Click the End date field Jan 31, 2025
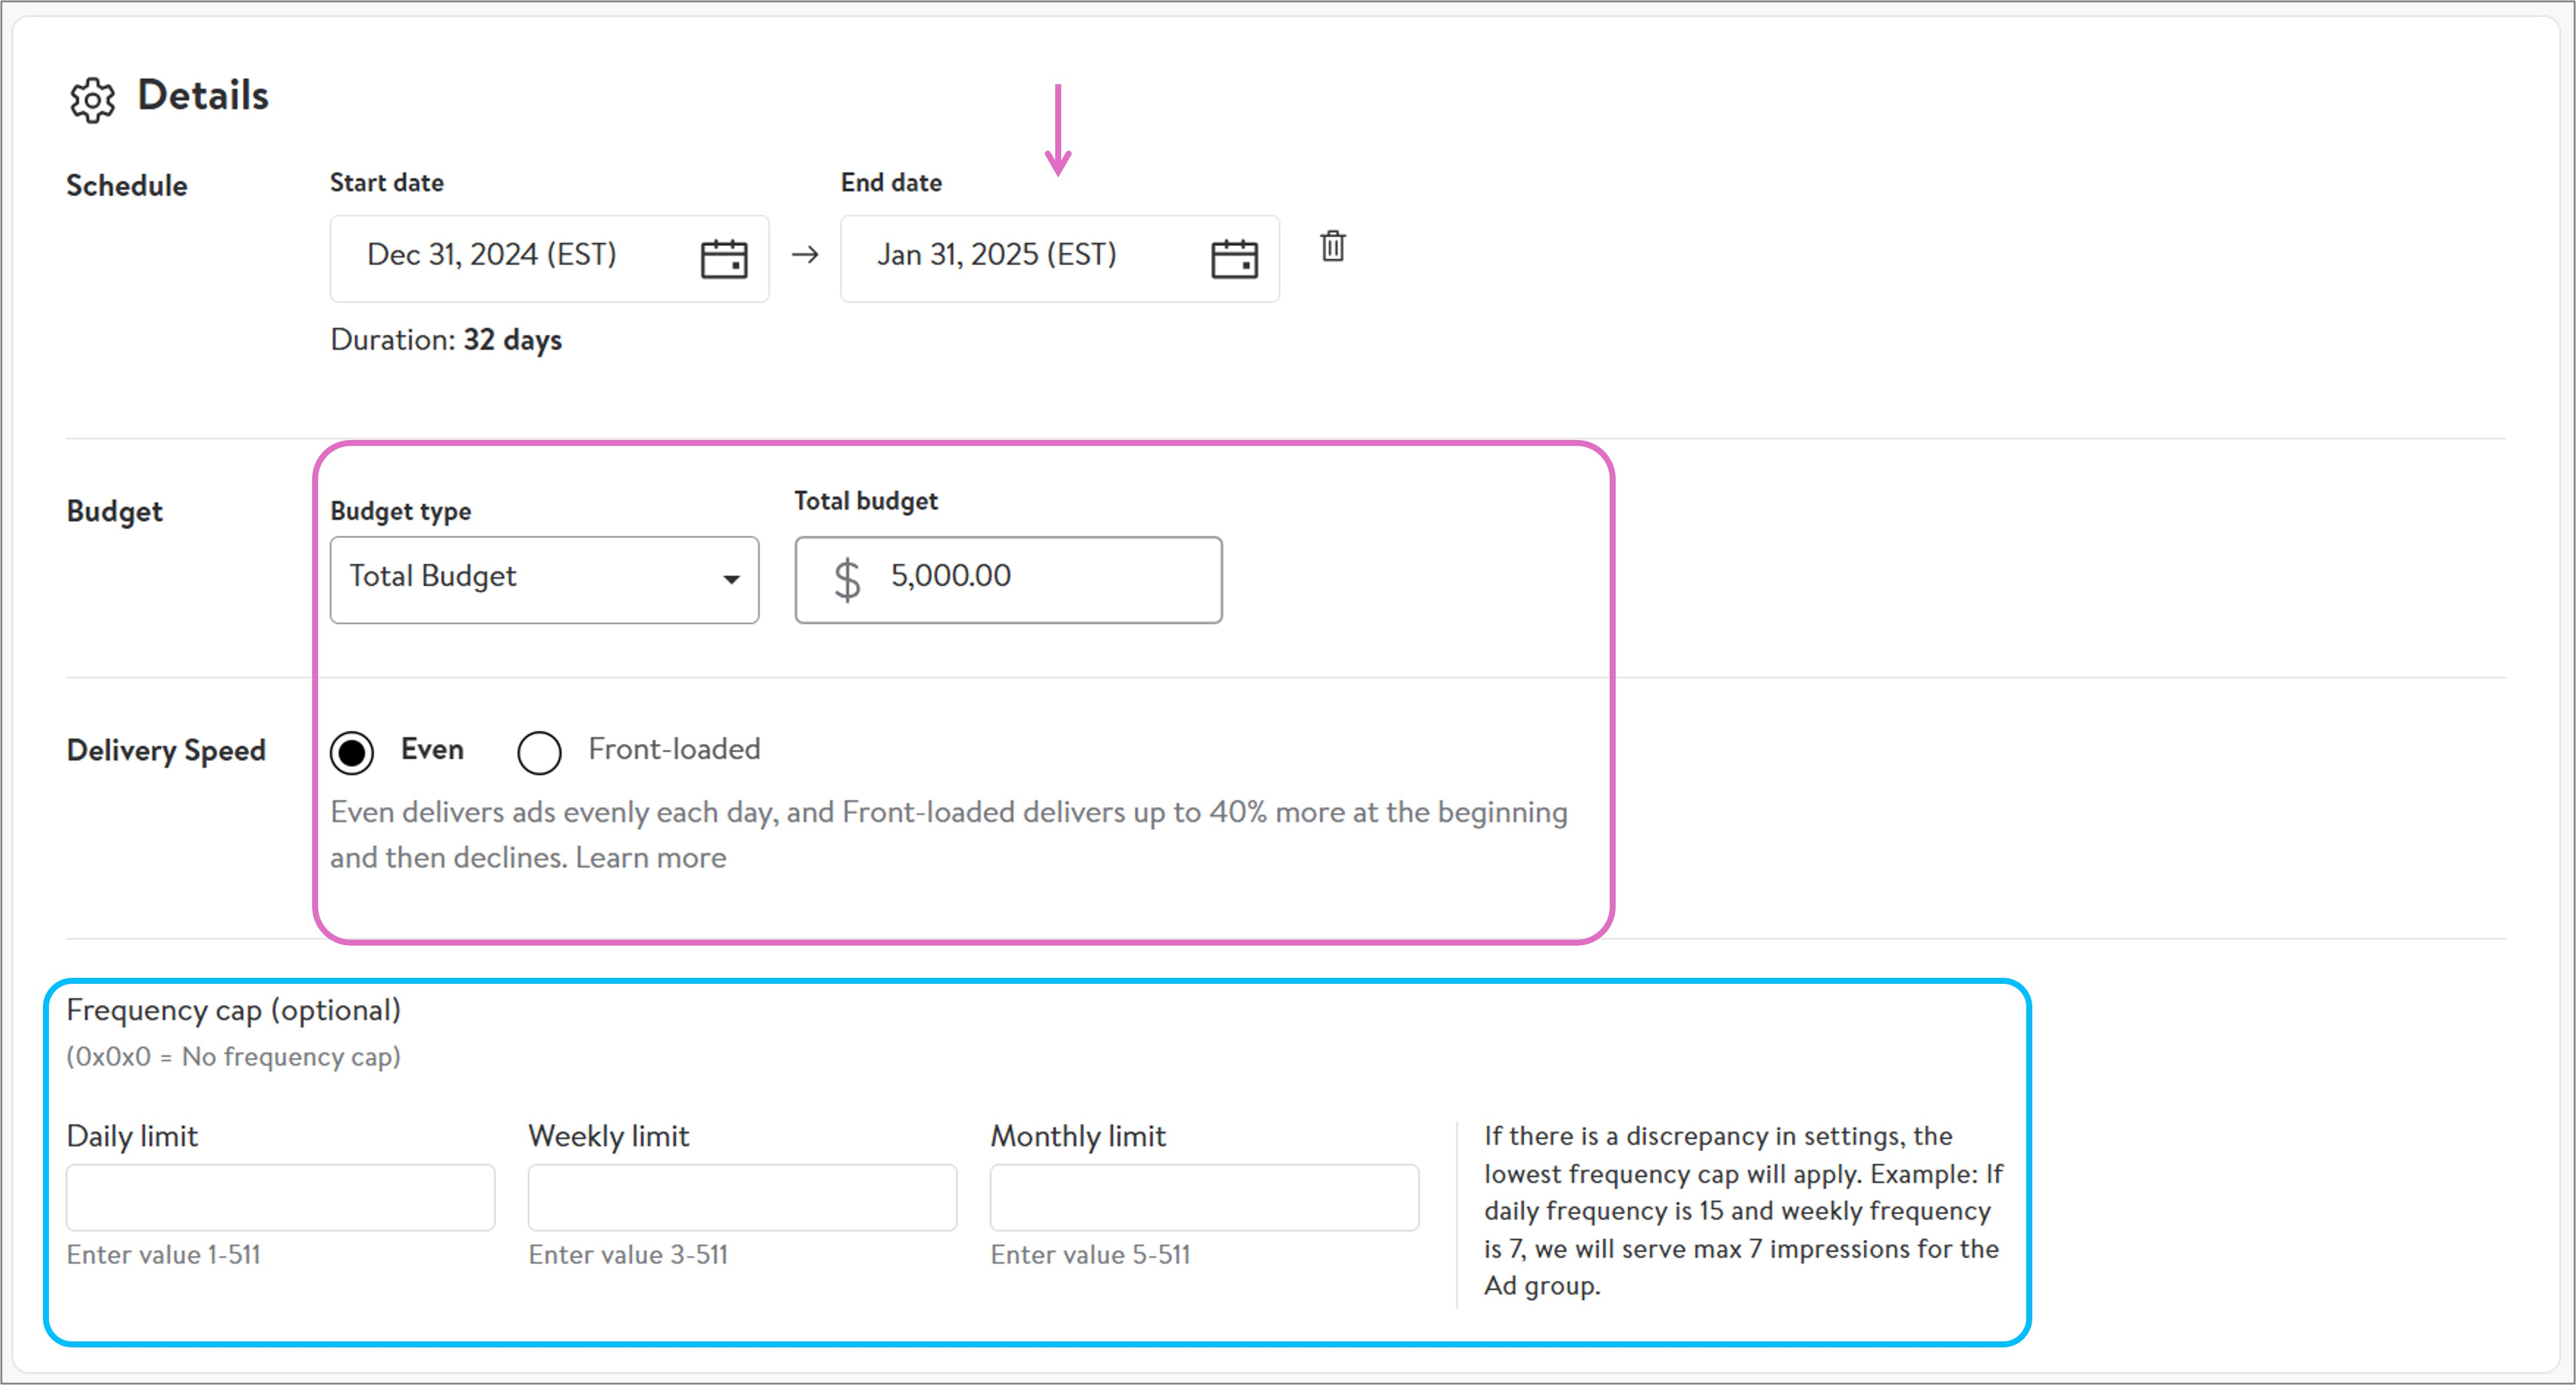This screenshot has width=2576, height=1385. (x=996, y=255)
